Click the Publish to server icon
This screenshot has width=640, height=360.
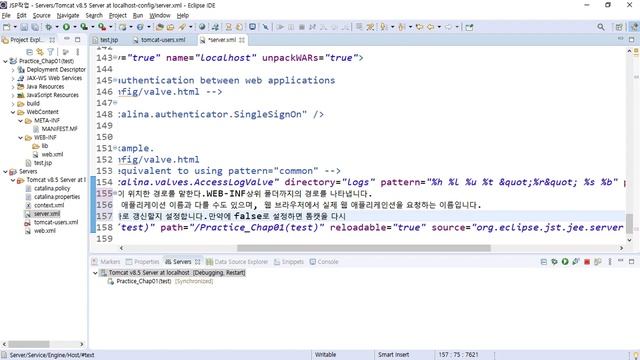pos(598,262)
